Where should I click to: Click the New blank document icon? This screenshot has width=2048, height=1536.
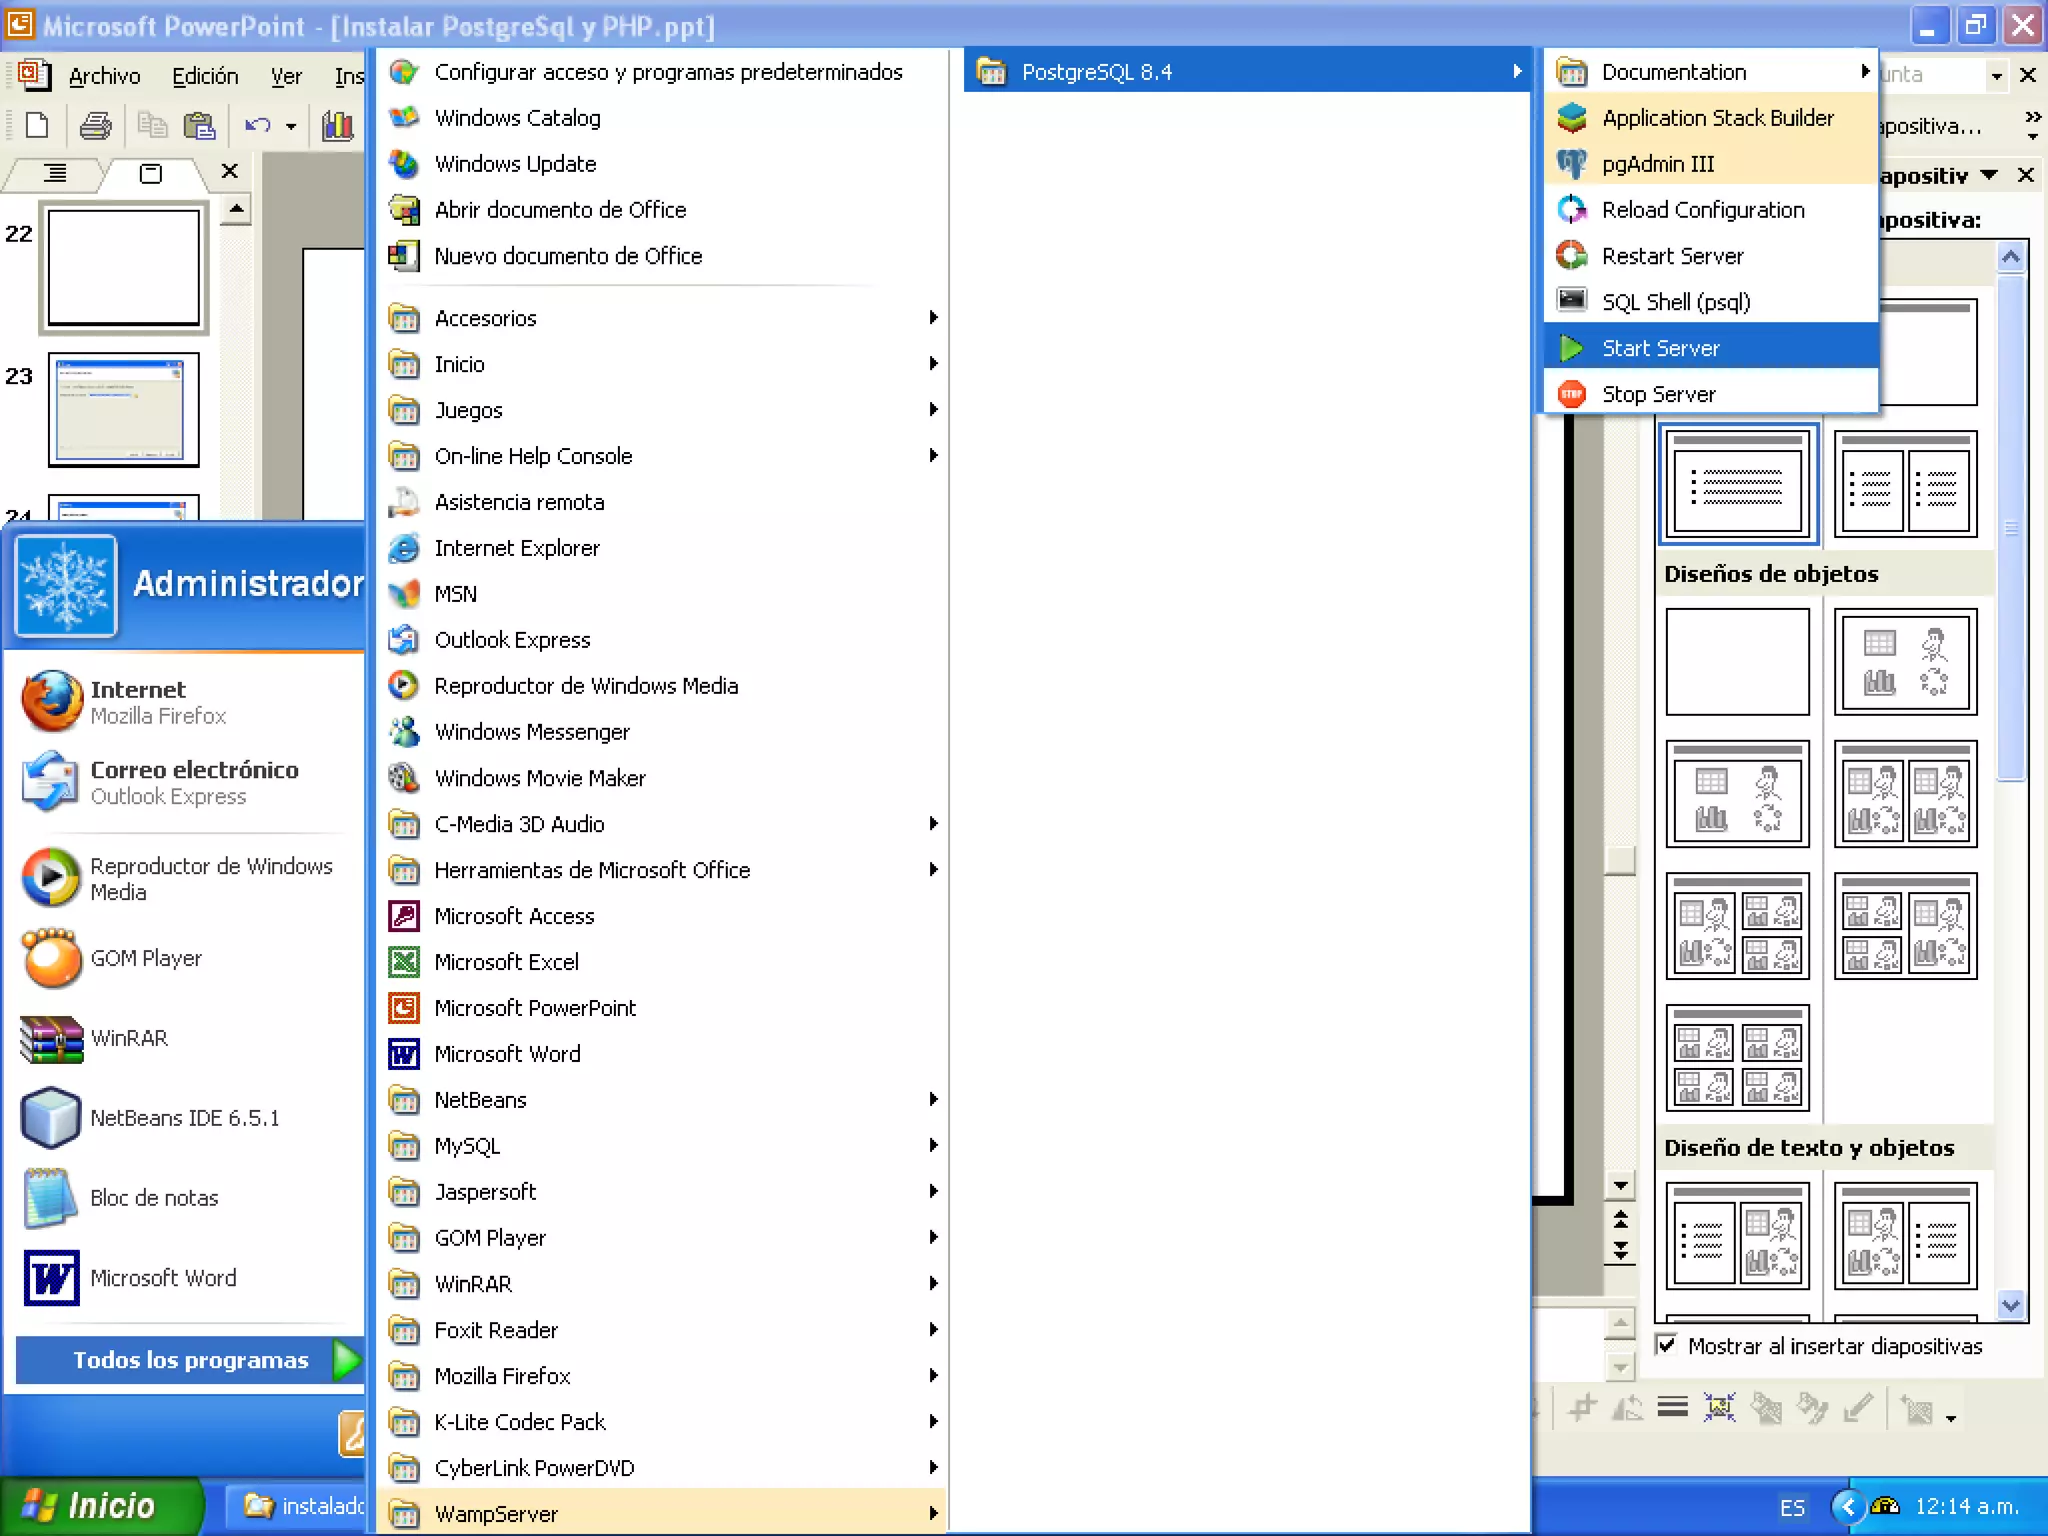[37, 126]
